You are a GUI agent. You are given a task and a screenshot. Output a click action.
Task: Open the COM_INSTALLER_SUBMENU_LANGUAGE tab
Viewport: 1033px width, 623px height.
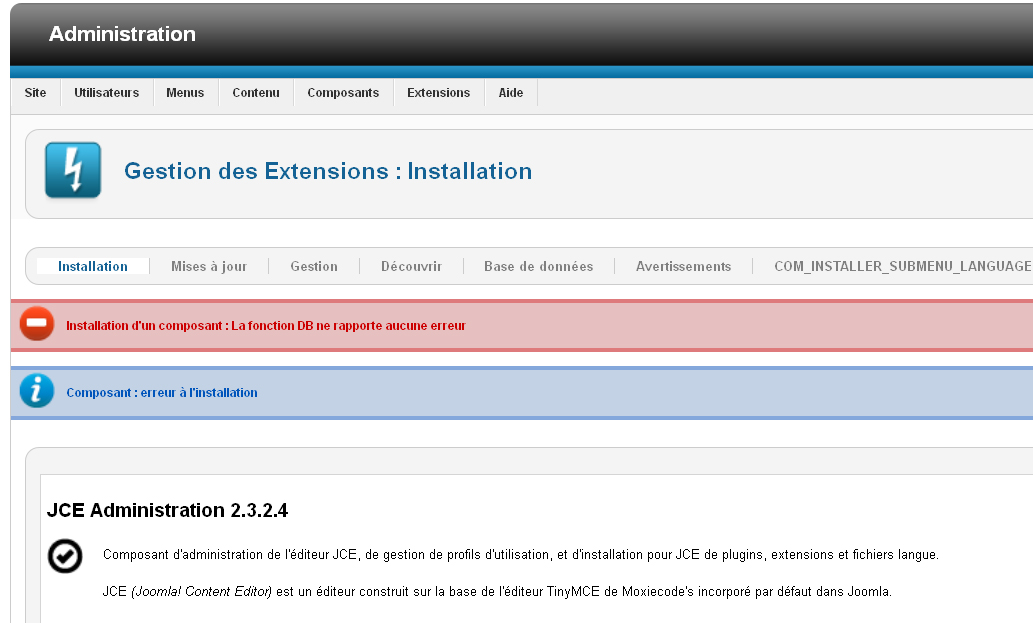[x=903, y=266]
